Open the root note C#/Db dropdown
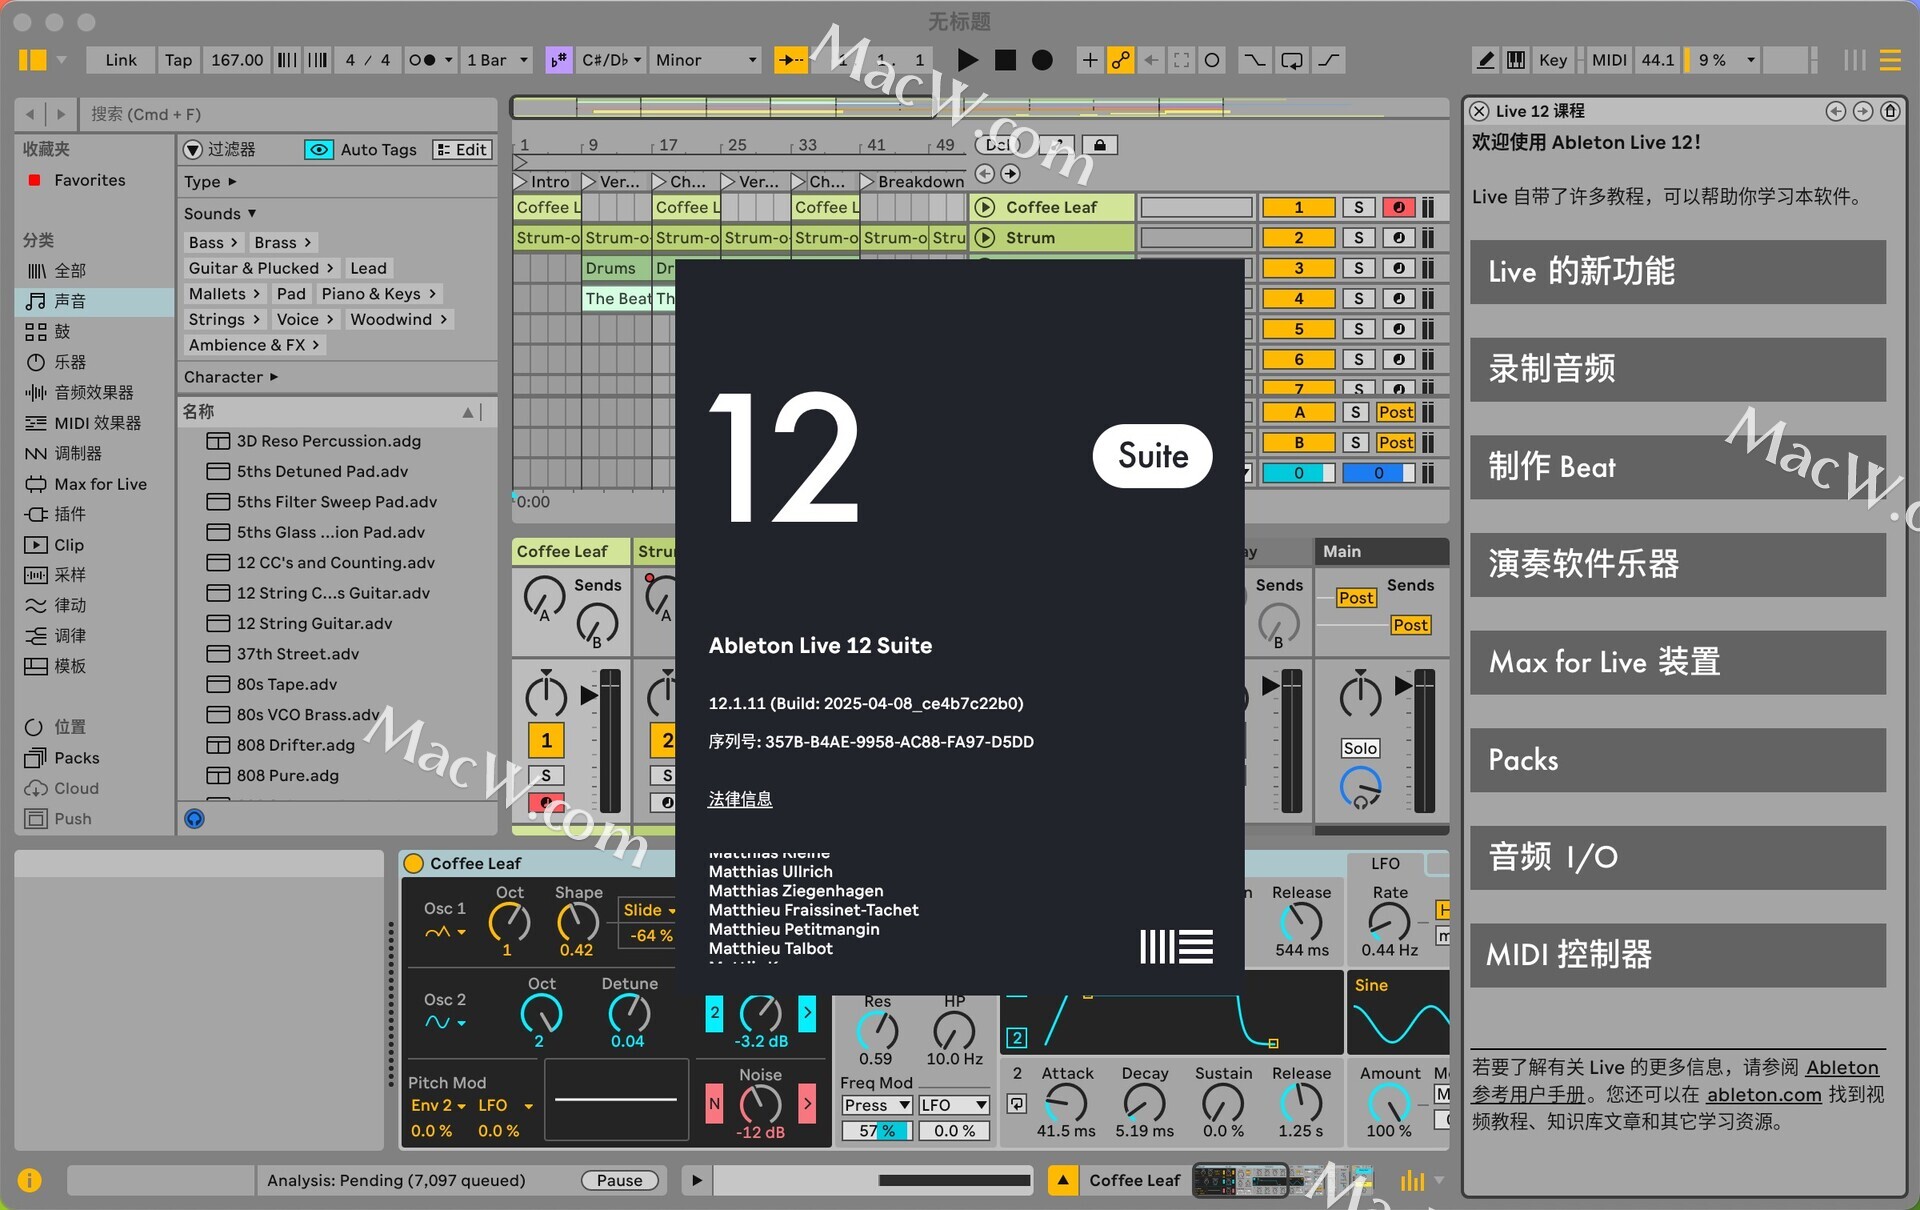The image size is (1920, 1210). pos(611,60)
